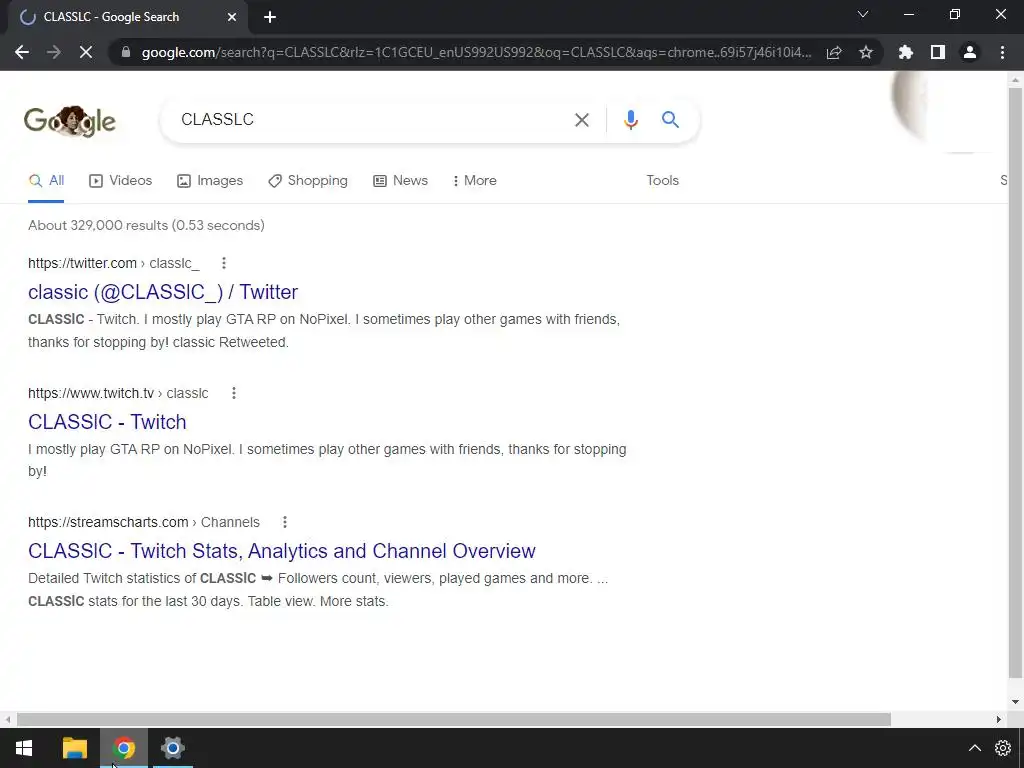This screenshot has height=768, width=1024.
Task: Click the horizontal scrollbar thumb
Action: coord(454,719)
